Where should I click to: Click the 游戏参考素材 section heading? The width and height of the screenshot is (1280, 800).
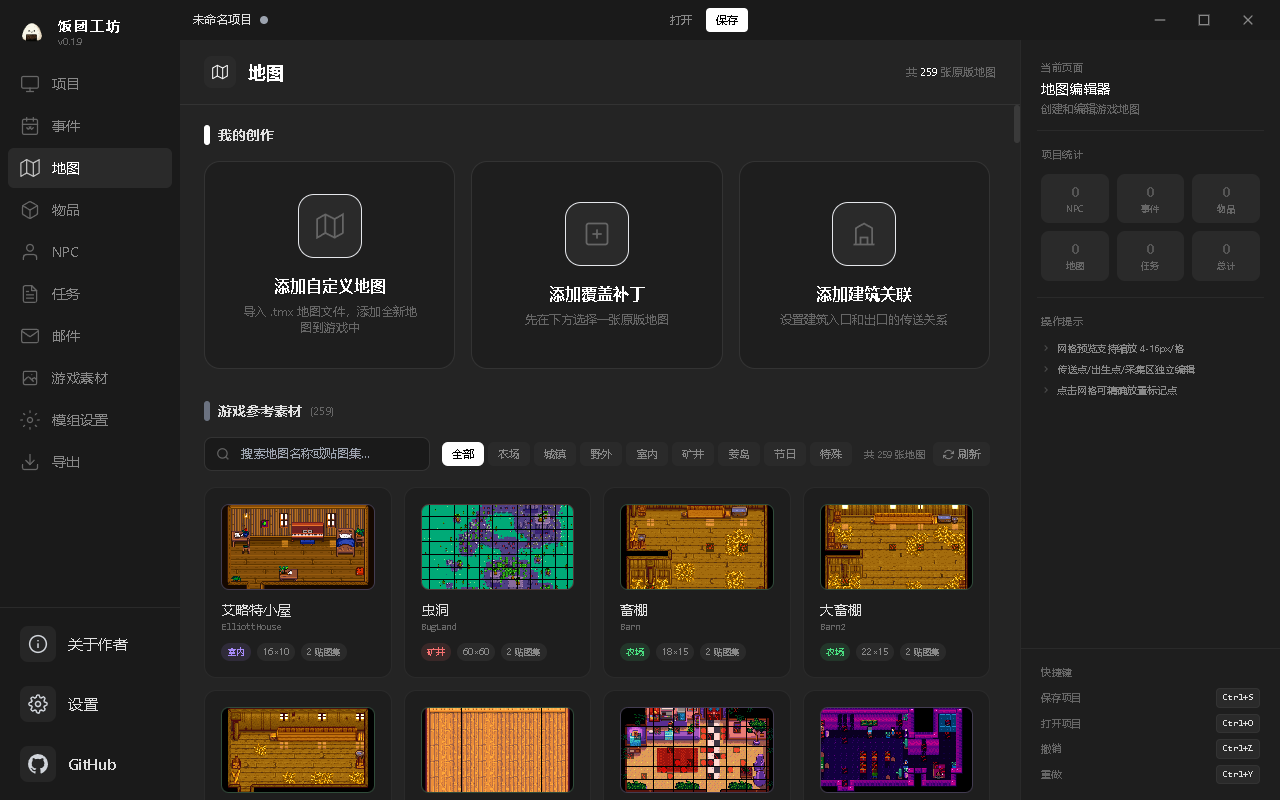(260, 411)
